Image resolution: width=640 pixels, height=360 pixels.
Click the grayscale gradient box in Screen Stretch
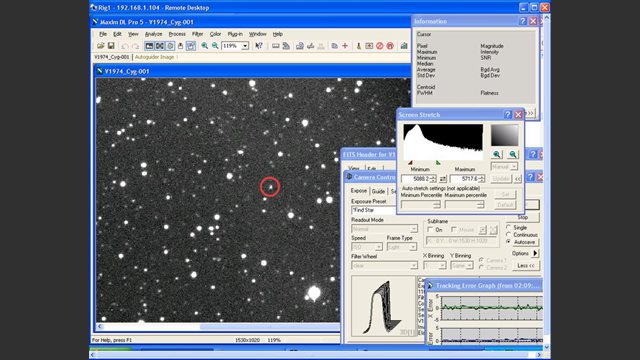point(504,135)
